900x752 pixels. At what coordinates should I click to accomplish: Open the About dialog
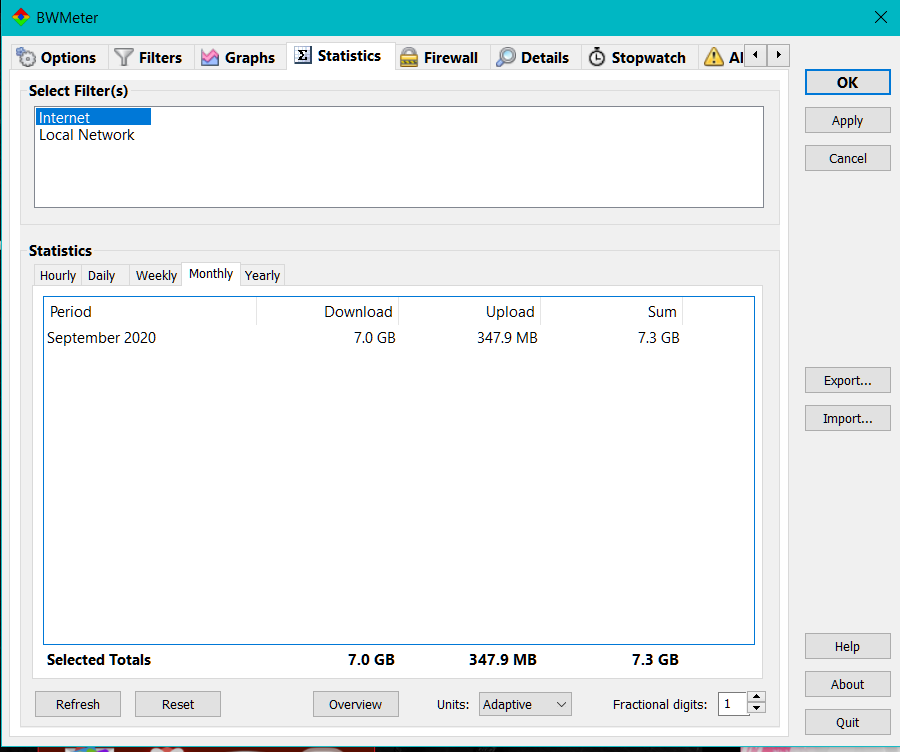[847, 684]
